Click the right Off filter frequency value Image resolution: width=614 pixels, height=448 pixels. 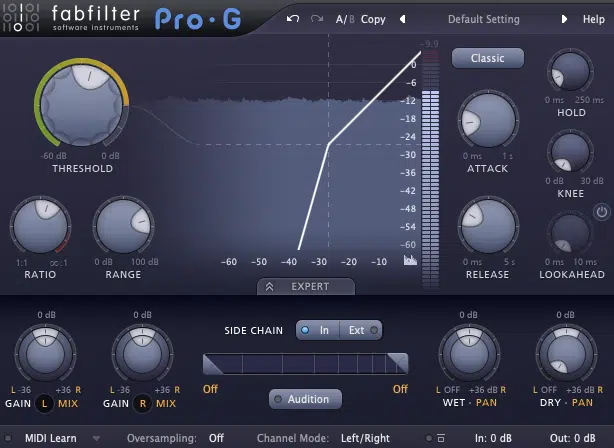[x=400, y=389]
